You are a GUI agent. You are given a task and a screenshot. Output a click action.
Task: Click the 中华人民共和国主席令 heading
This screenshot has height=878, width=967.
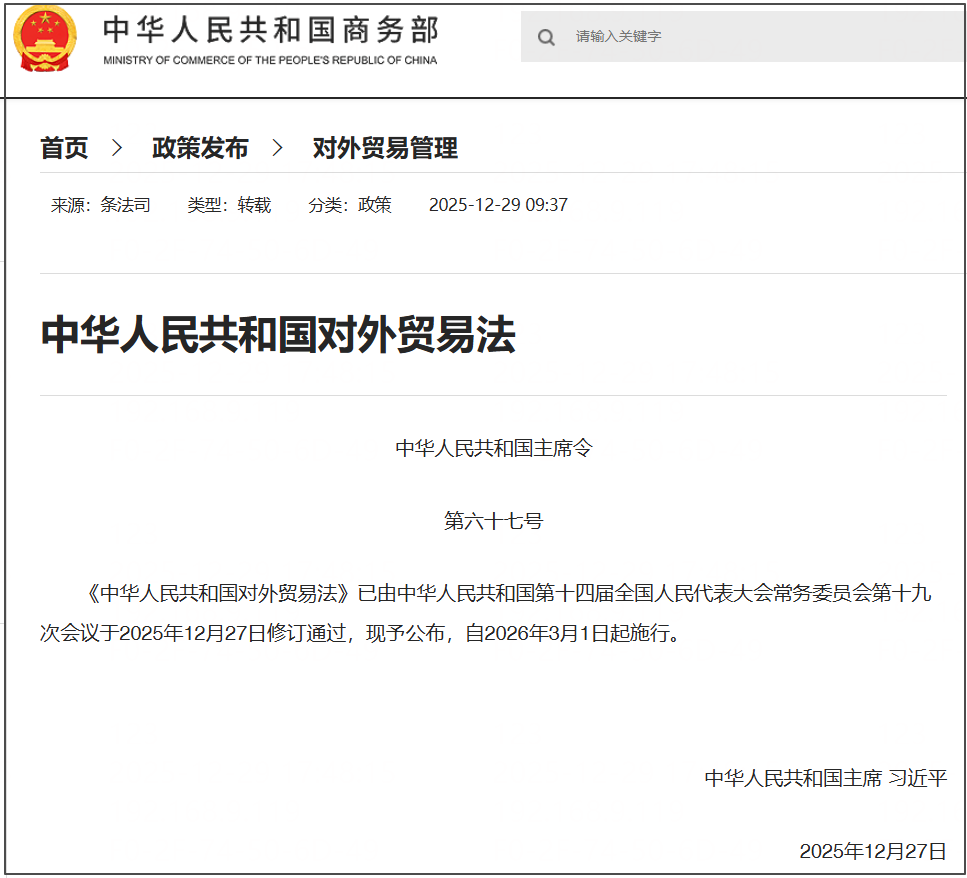pyautogui.click(x=494, y=448)
